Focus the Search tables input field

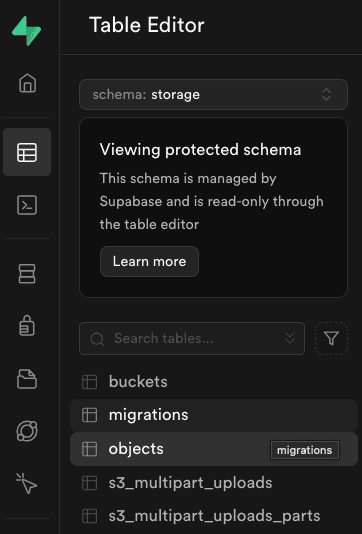(x=192, y=339)
